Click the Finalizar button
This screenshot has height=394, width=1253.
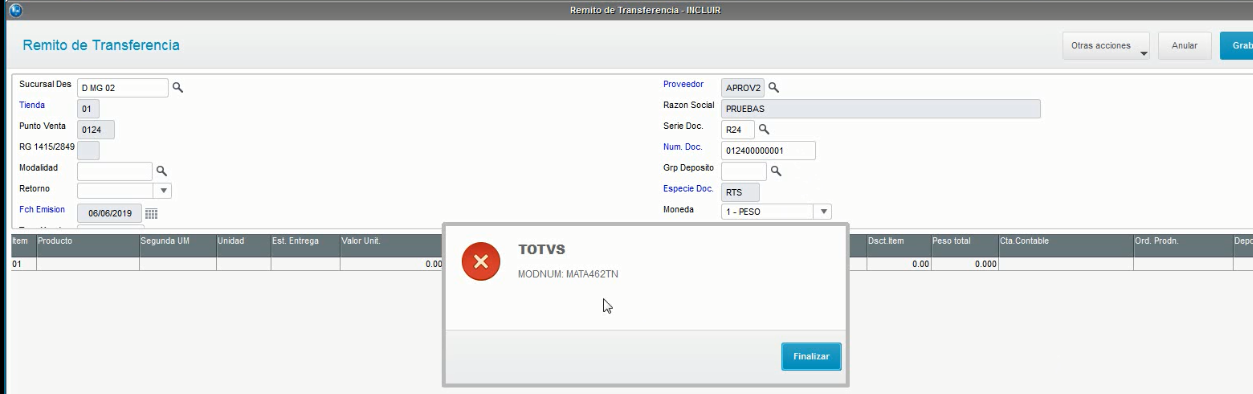point(811,356)
